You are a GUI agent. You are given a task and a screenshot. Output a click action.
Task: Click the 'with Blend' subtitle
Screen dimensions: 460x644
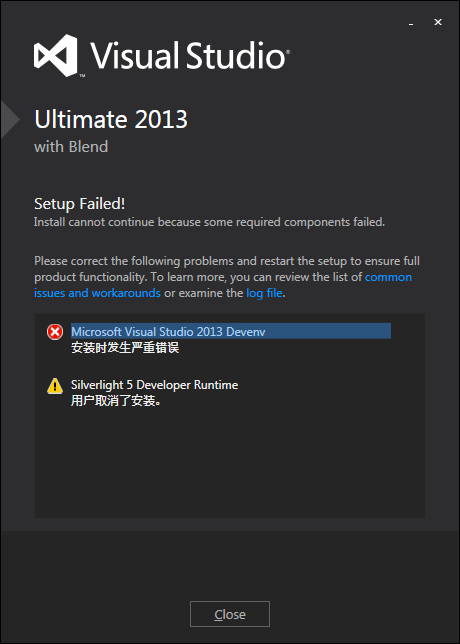pyautogui.click(x=71, y=147)
